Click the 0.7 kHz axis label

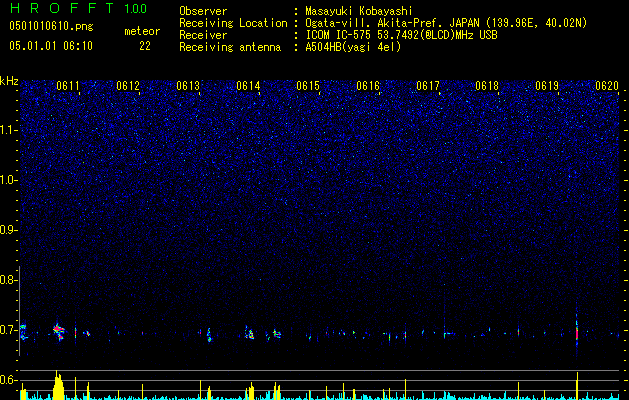[x=8, y=330]
